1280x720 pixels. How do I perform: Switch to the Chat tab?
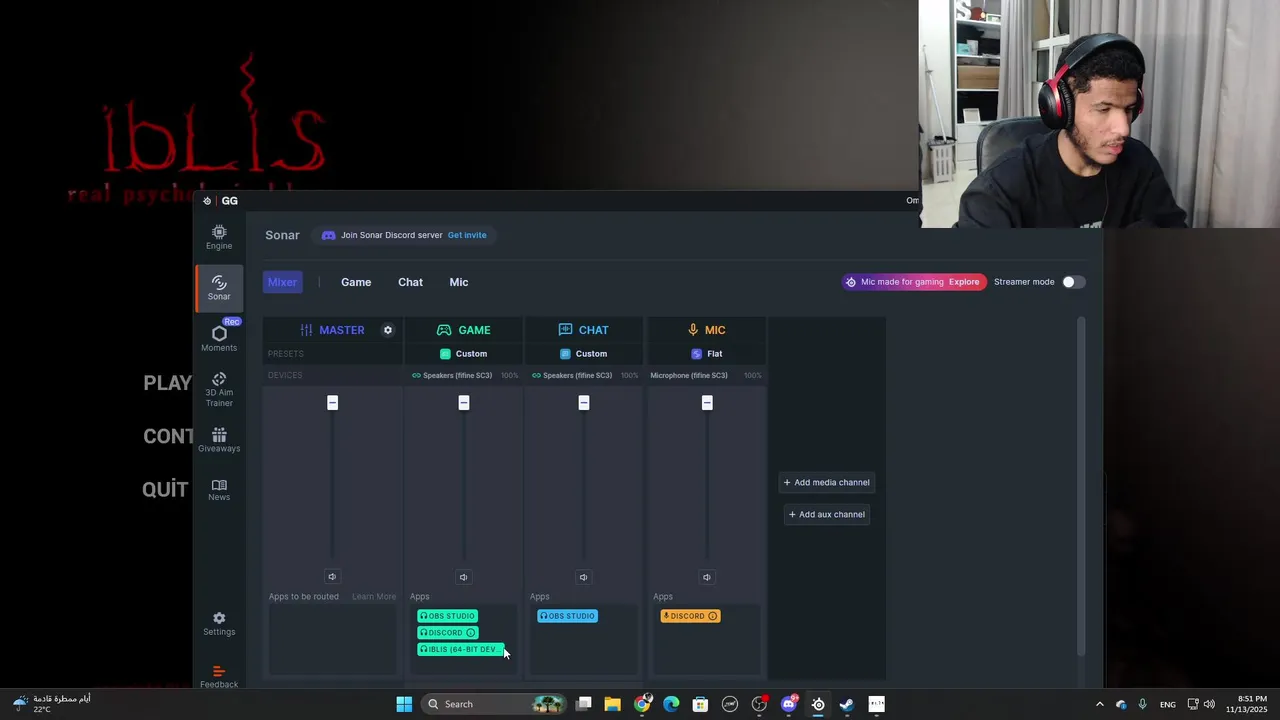(x=411, y=282)
